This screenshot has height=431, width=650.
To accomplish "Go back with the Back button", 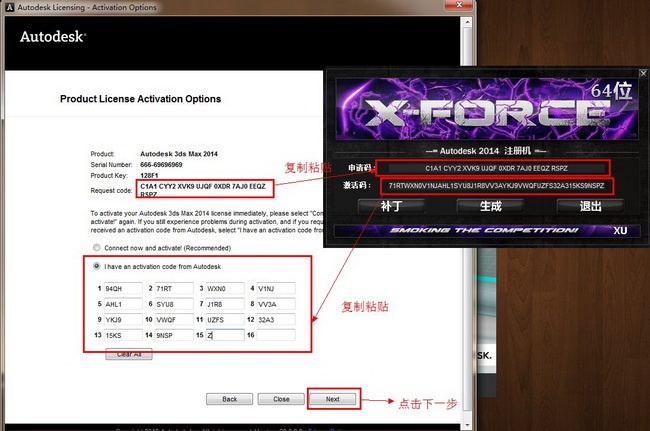I will [229, 399].
